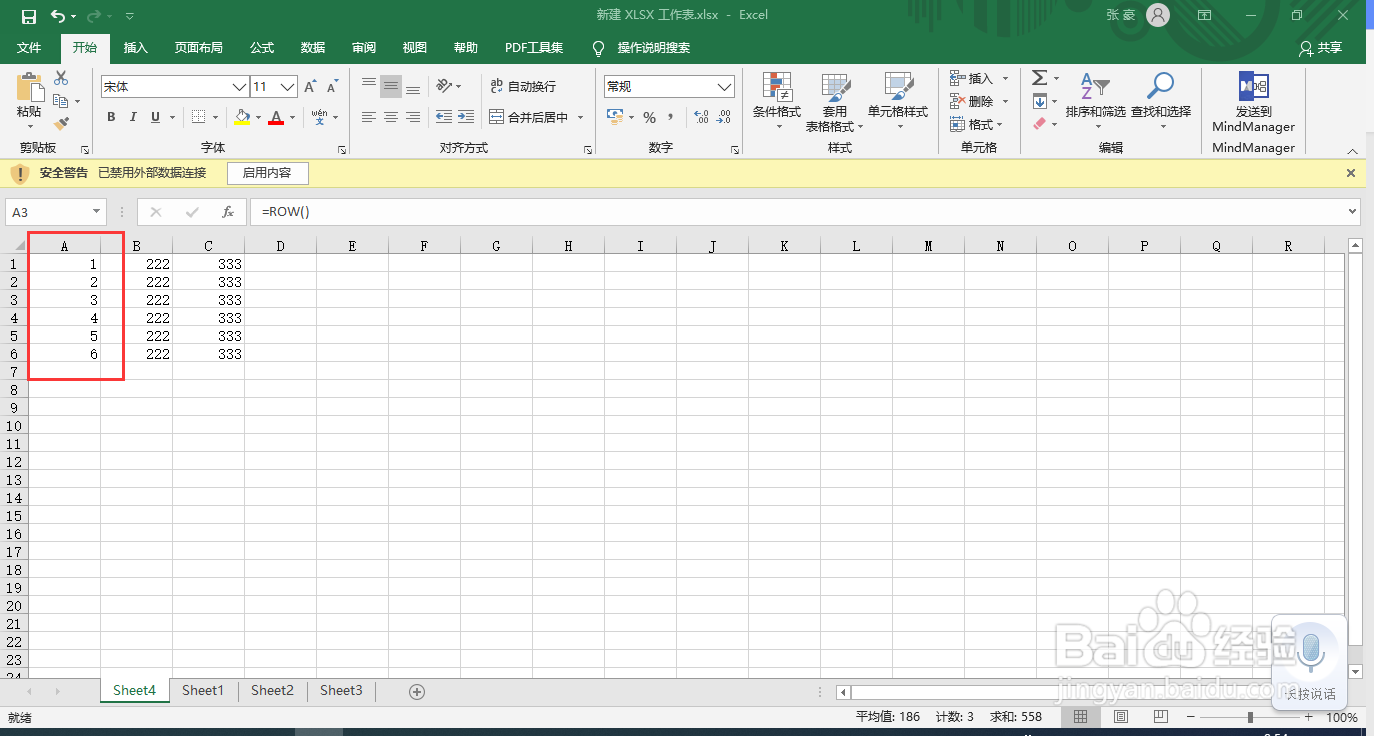Click the Save icon in quick access toolbar

(29, 16)
